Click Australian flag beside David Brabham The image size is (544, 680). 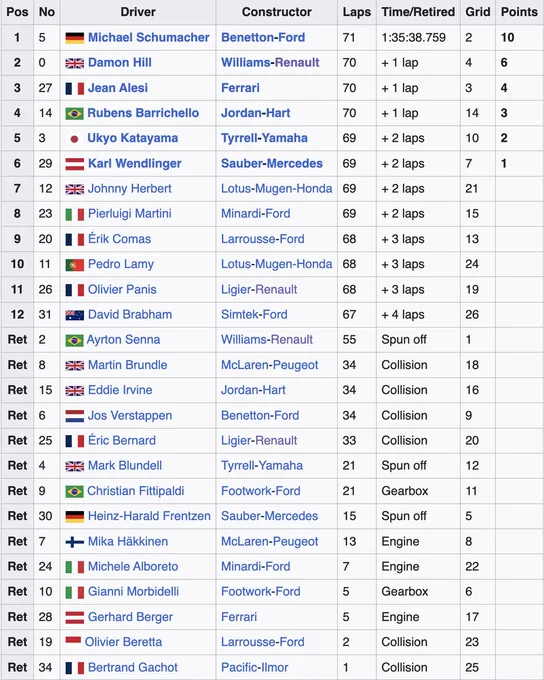tap(75, 315)
